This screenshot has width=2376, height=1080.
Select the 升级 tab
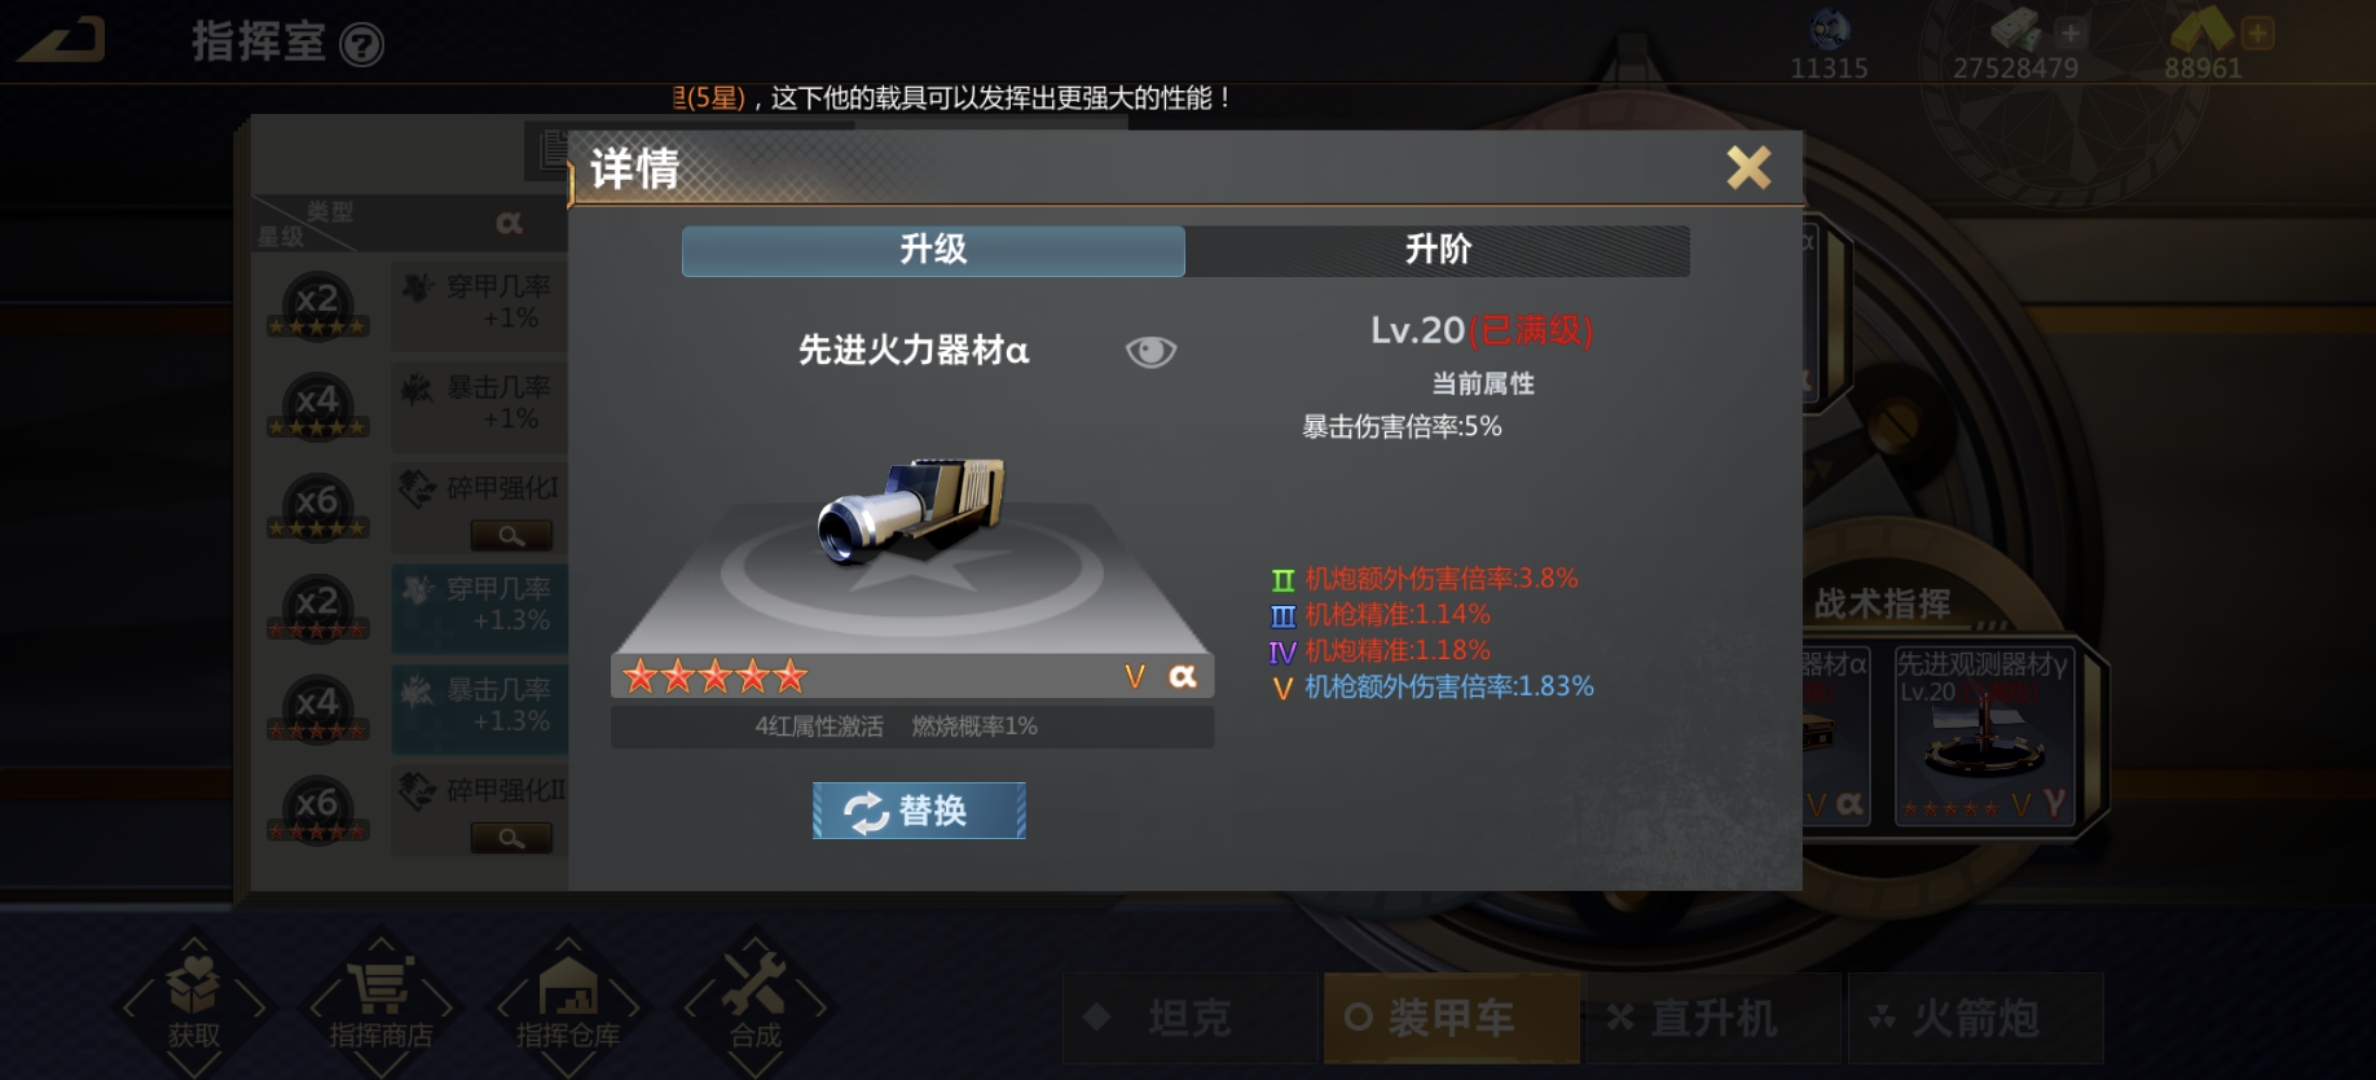pos(933,250)
